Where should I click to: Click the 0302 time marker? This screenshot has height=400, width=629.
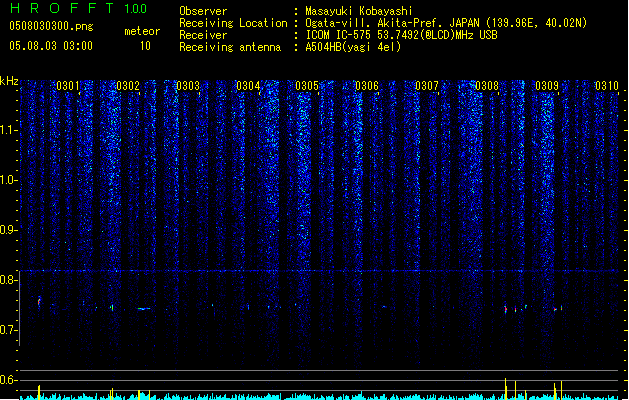pos(128,86)
